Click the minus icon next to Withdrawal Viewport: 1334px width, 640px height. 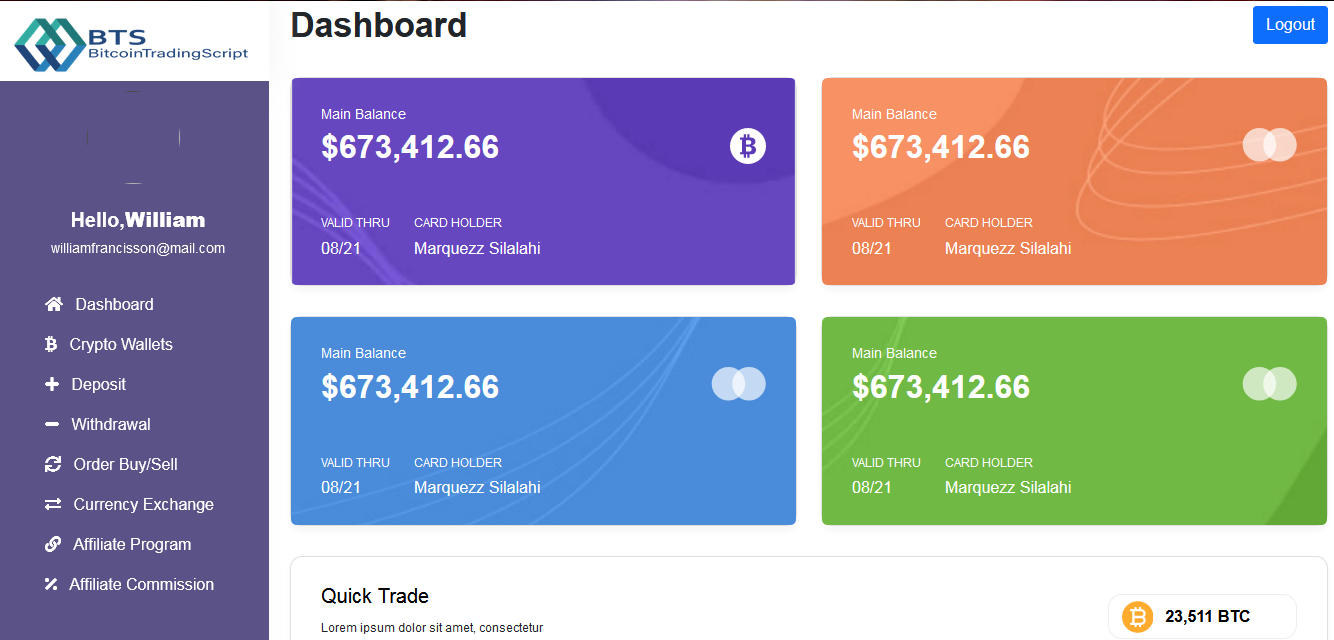coord(52,424)
